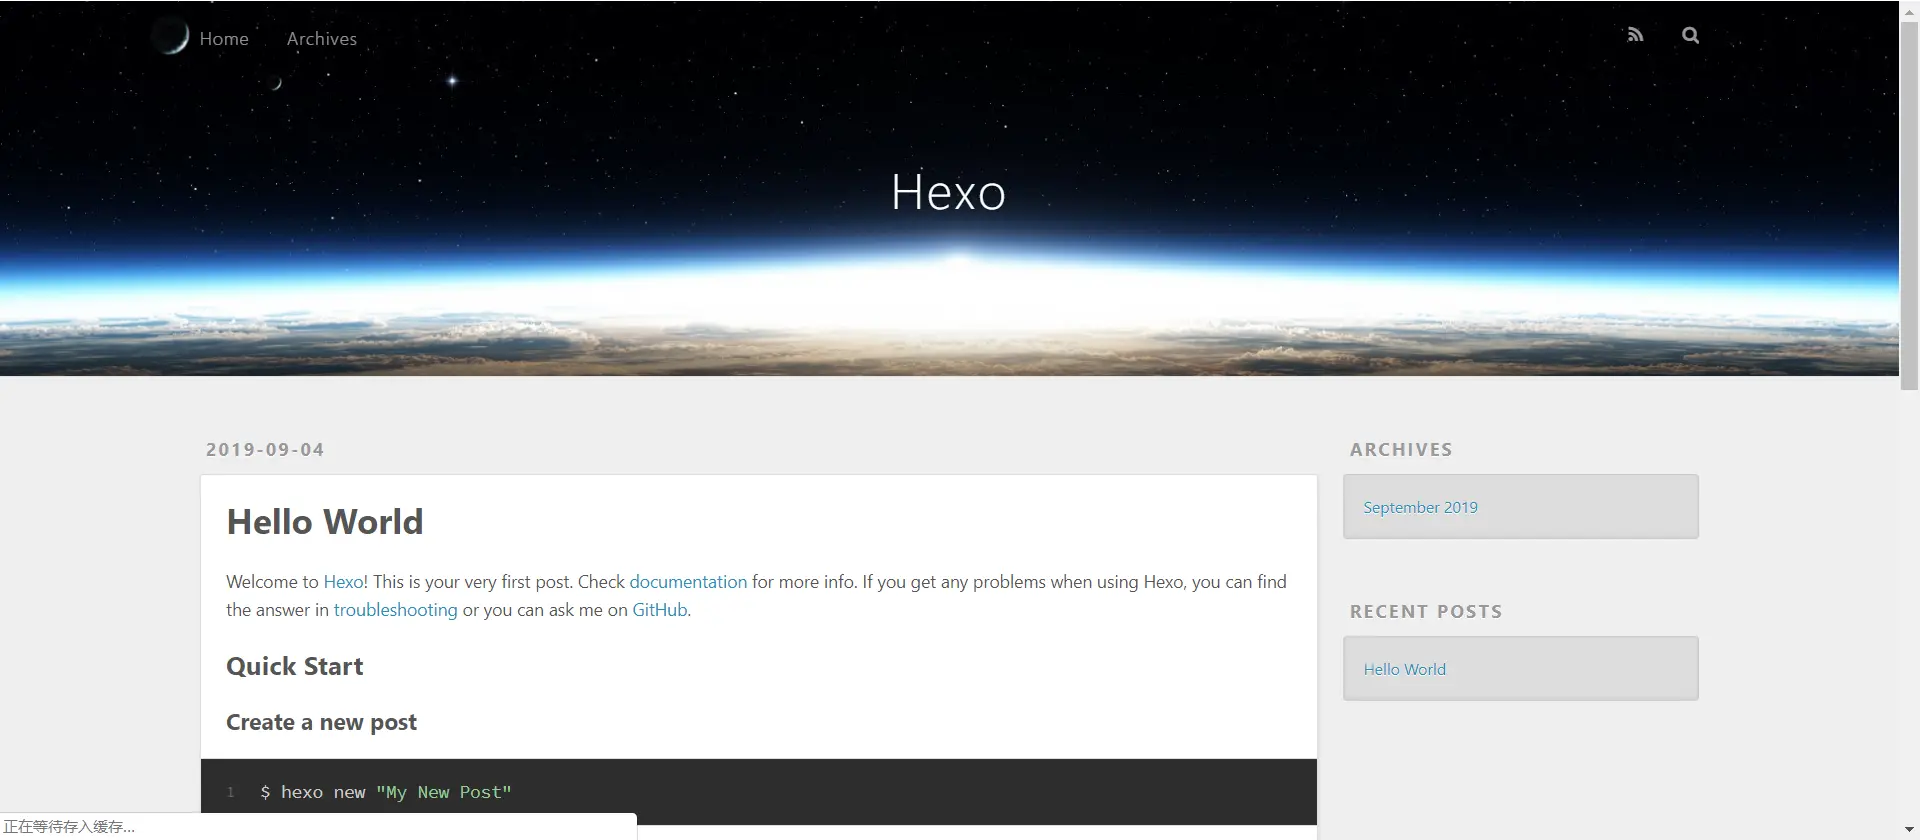1920x840 pixels.
Task: Follow the Hexo link in welcome text
Action: pyautogui.click(x=344, y=582)
